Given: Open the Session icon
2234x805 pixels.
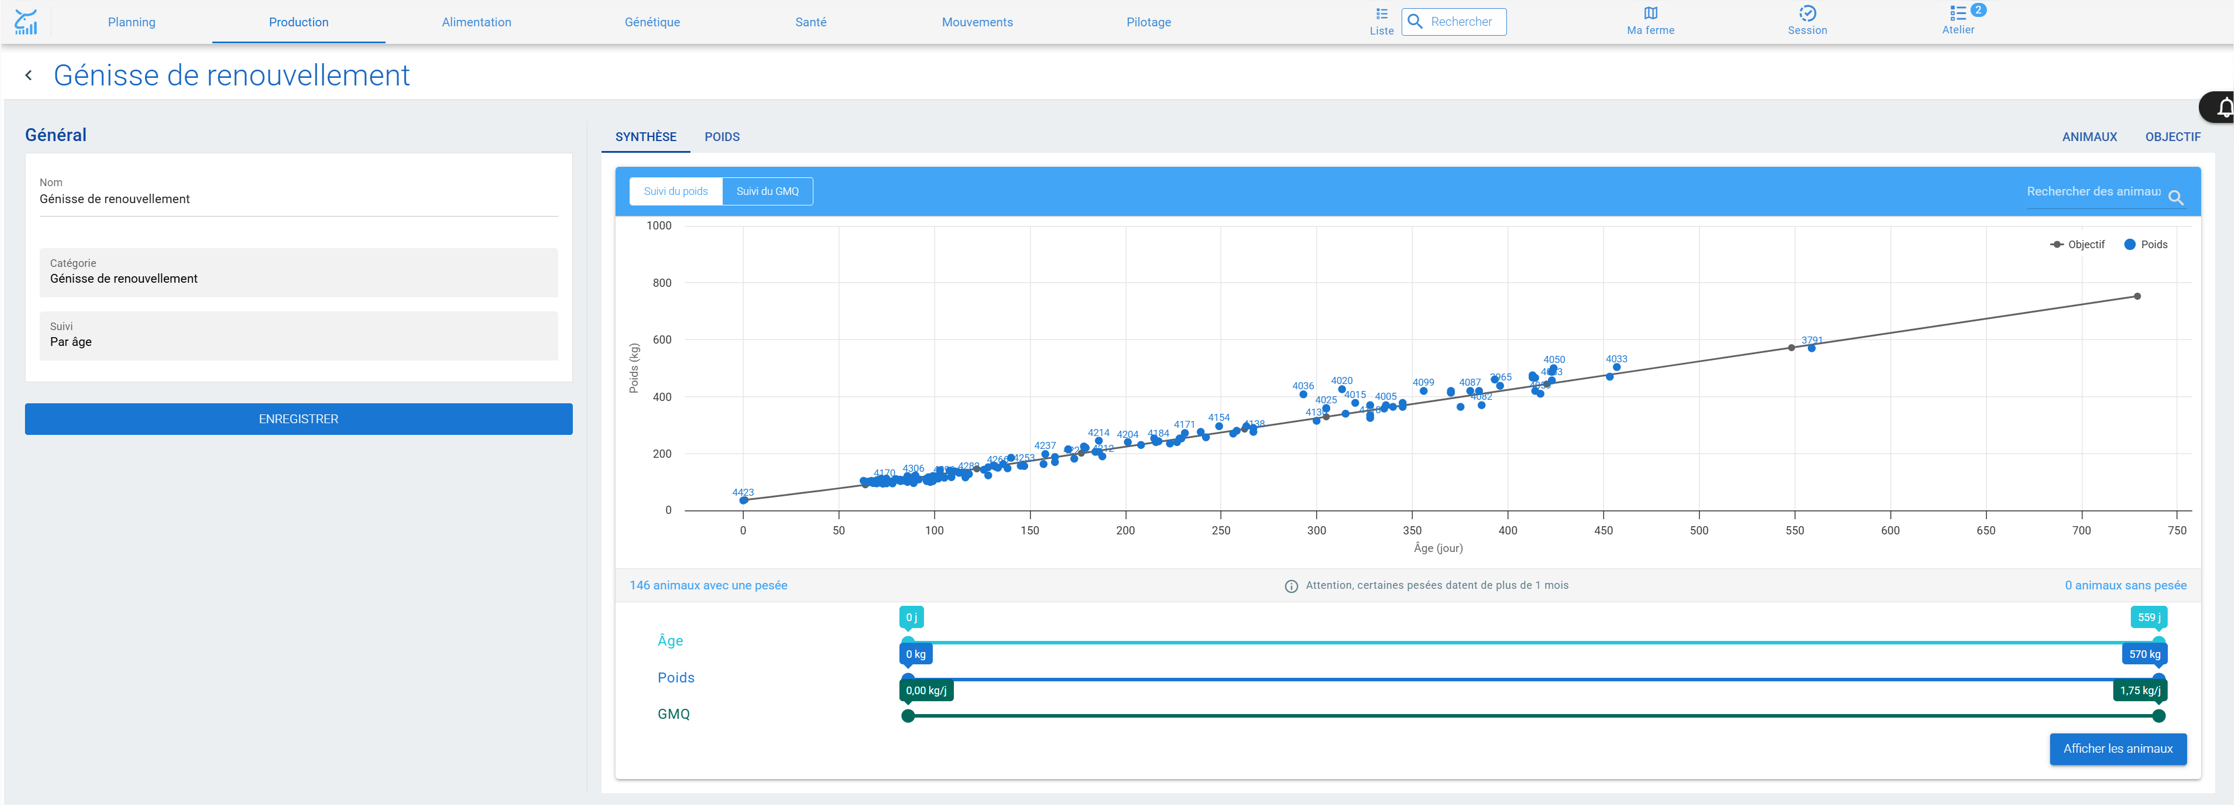Looking at the screenshot, I should click(1807, 21).
